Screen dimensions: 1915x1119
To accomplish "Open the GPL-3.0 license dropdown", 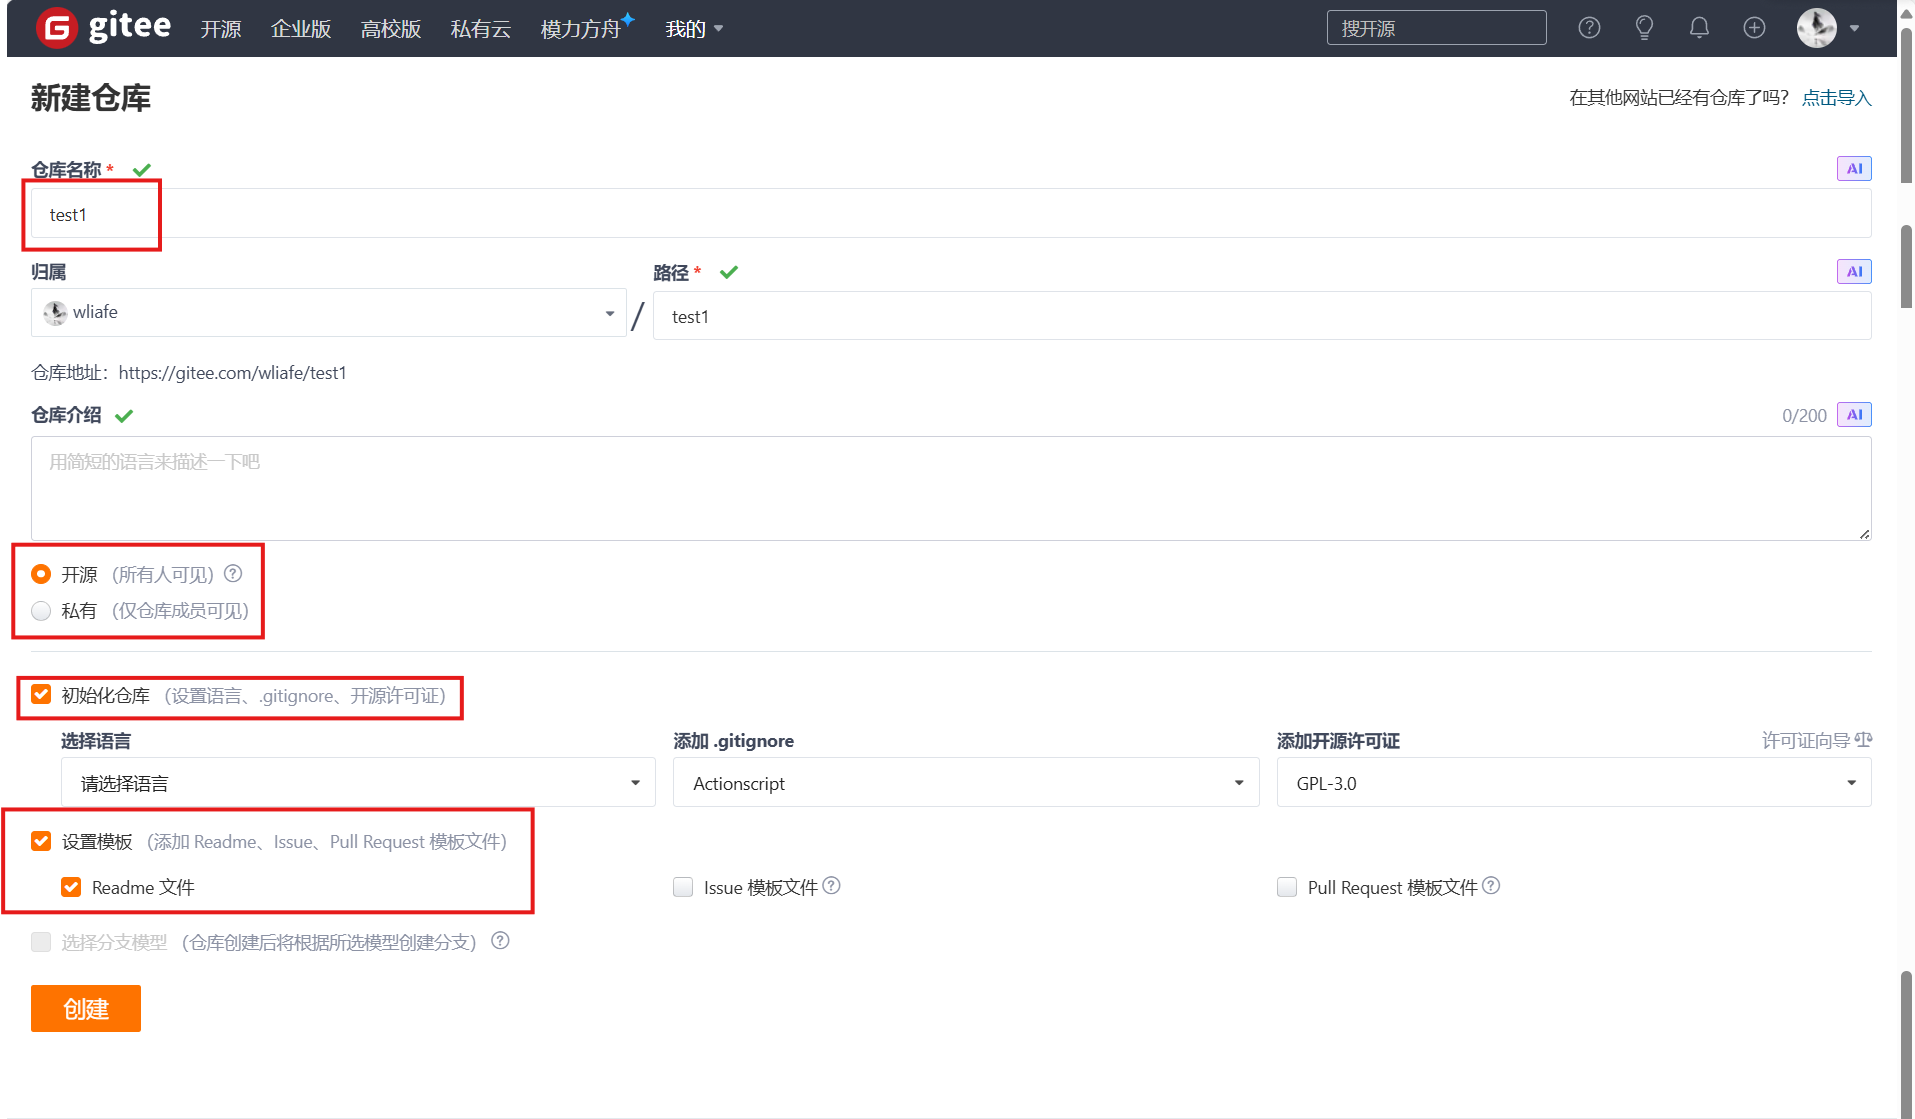I will (1573, 783).
